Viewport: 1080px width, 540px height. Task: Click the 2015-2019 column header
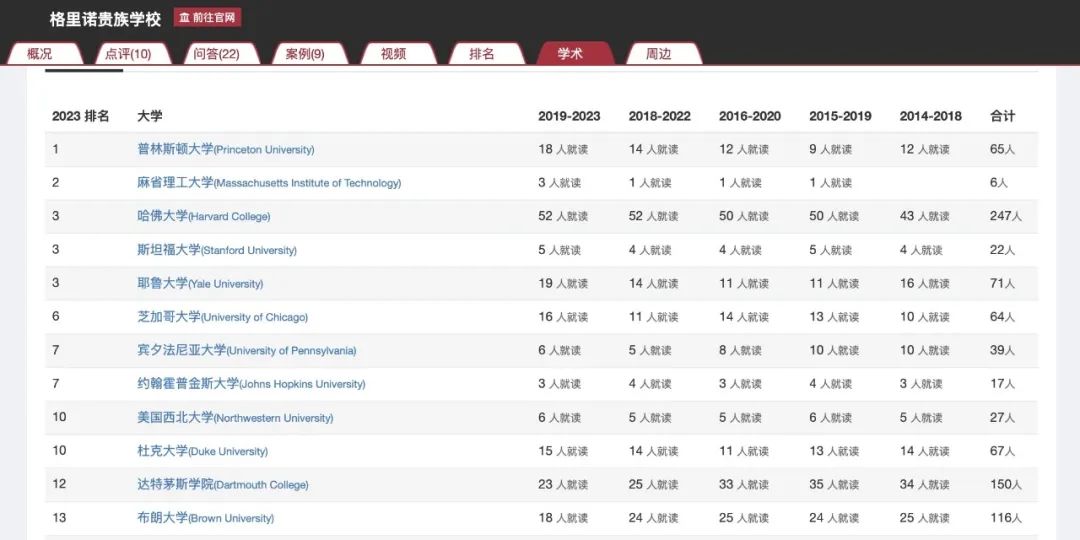point(840,116)
